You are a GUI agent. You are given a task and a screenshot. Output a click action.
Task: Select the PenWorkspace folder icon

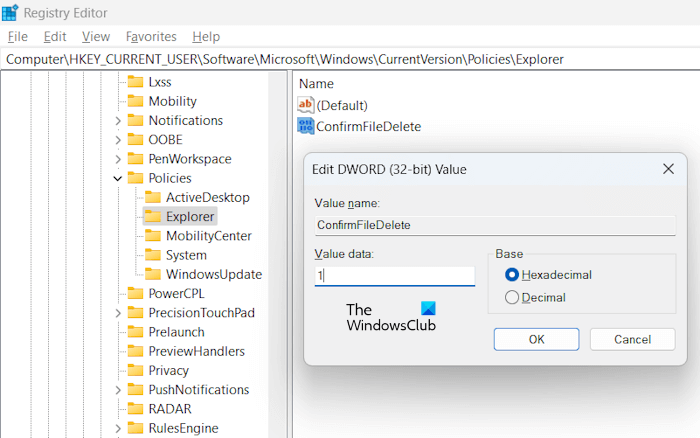[136, 159]
